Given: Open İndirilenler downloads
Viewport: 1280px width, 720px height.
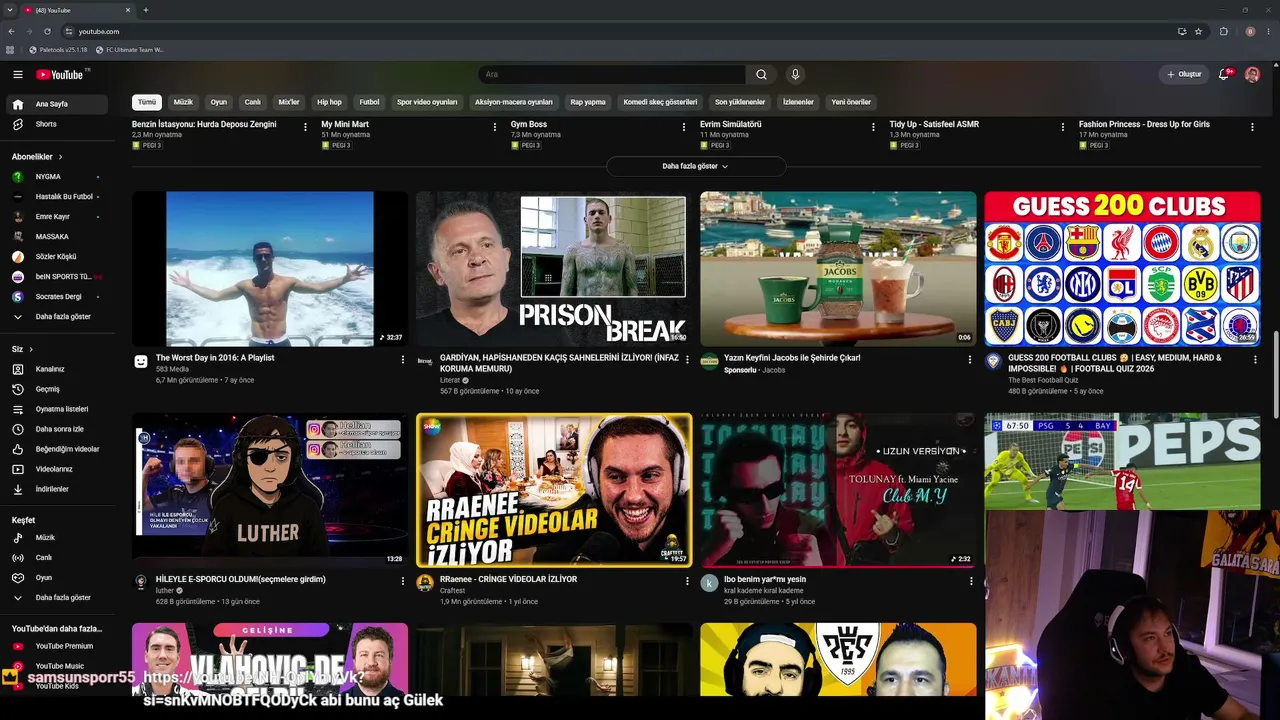Looking at the screenshot, I should tap(56, 489).
